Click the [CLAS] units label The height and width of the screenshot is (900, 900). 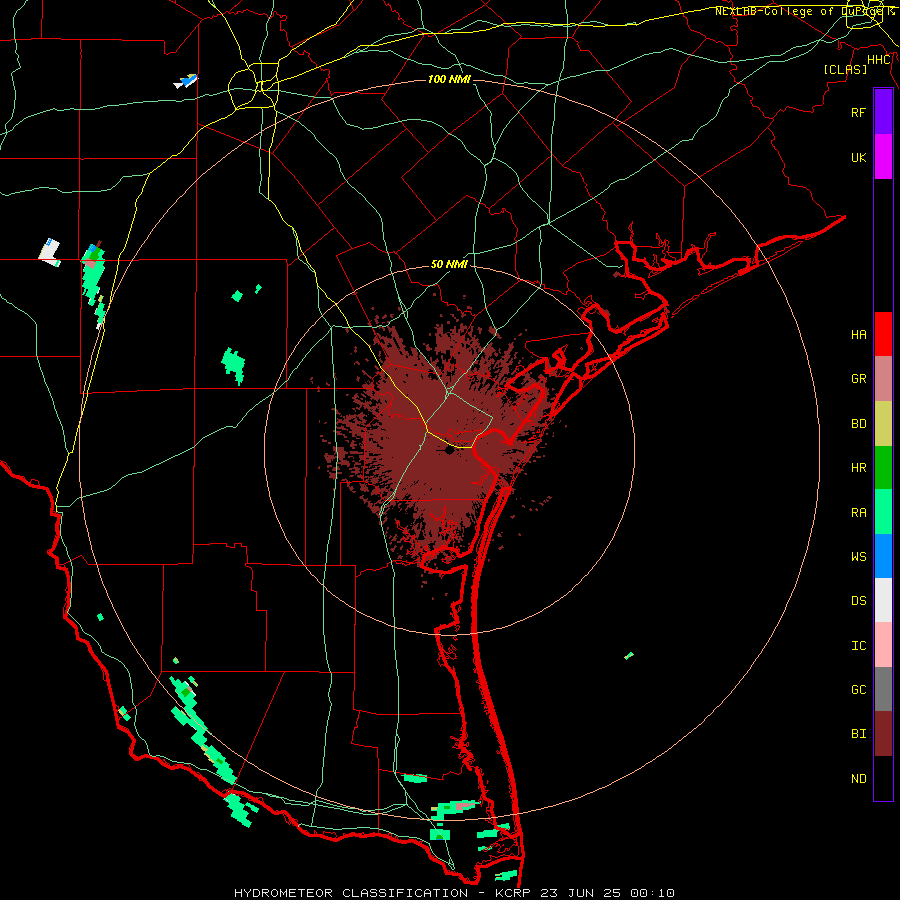point(845,70)
